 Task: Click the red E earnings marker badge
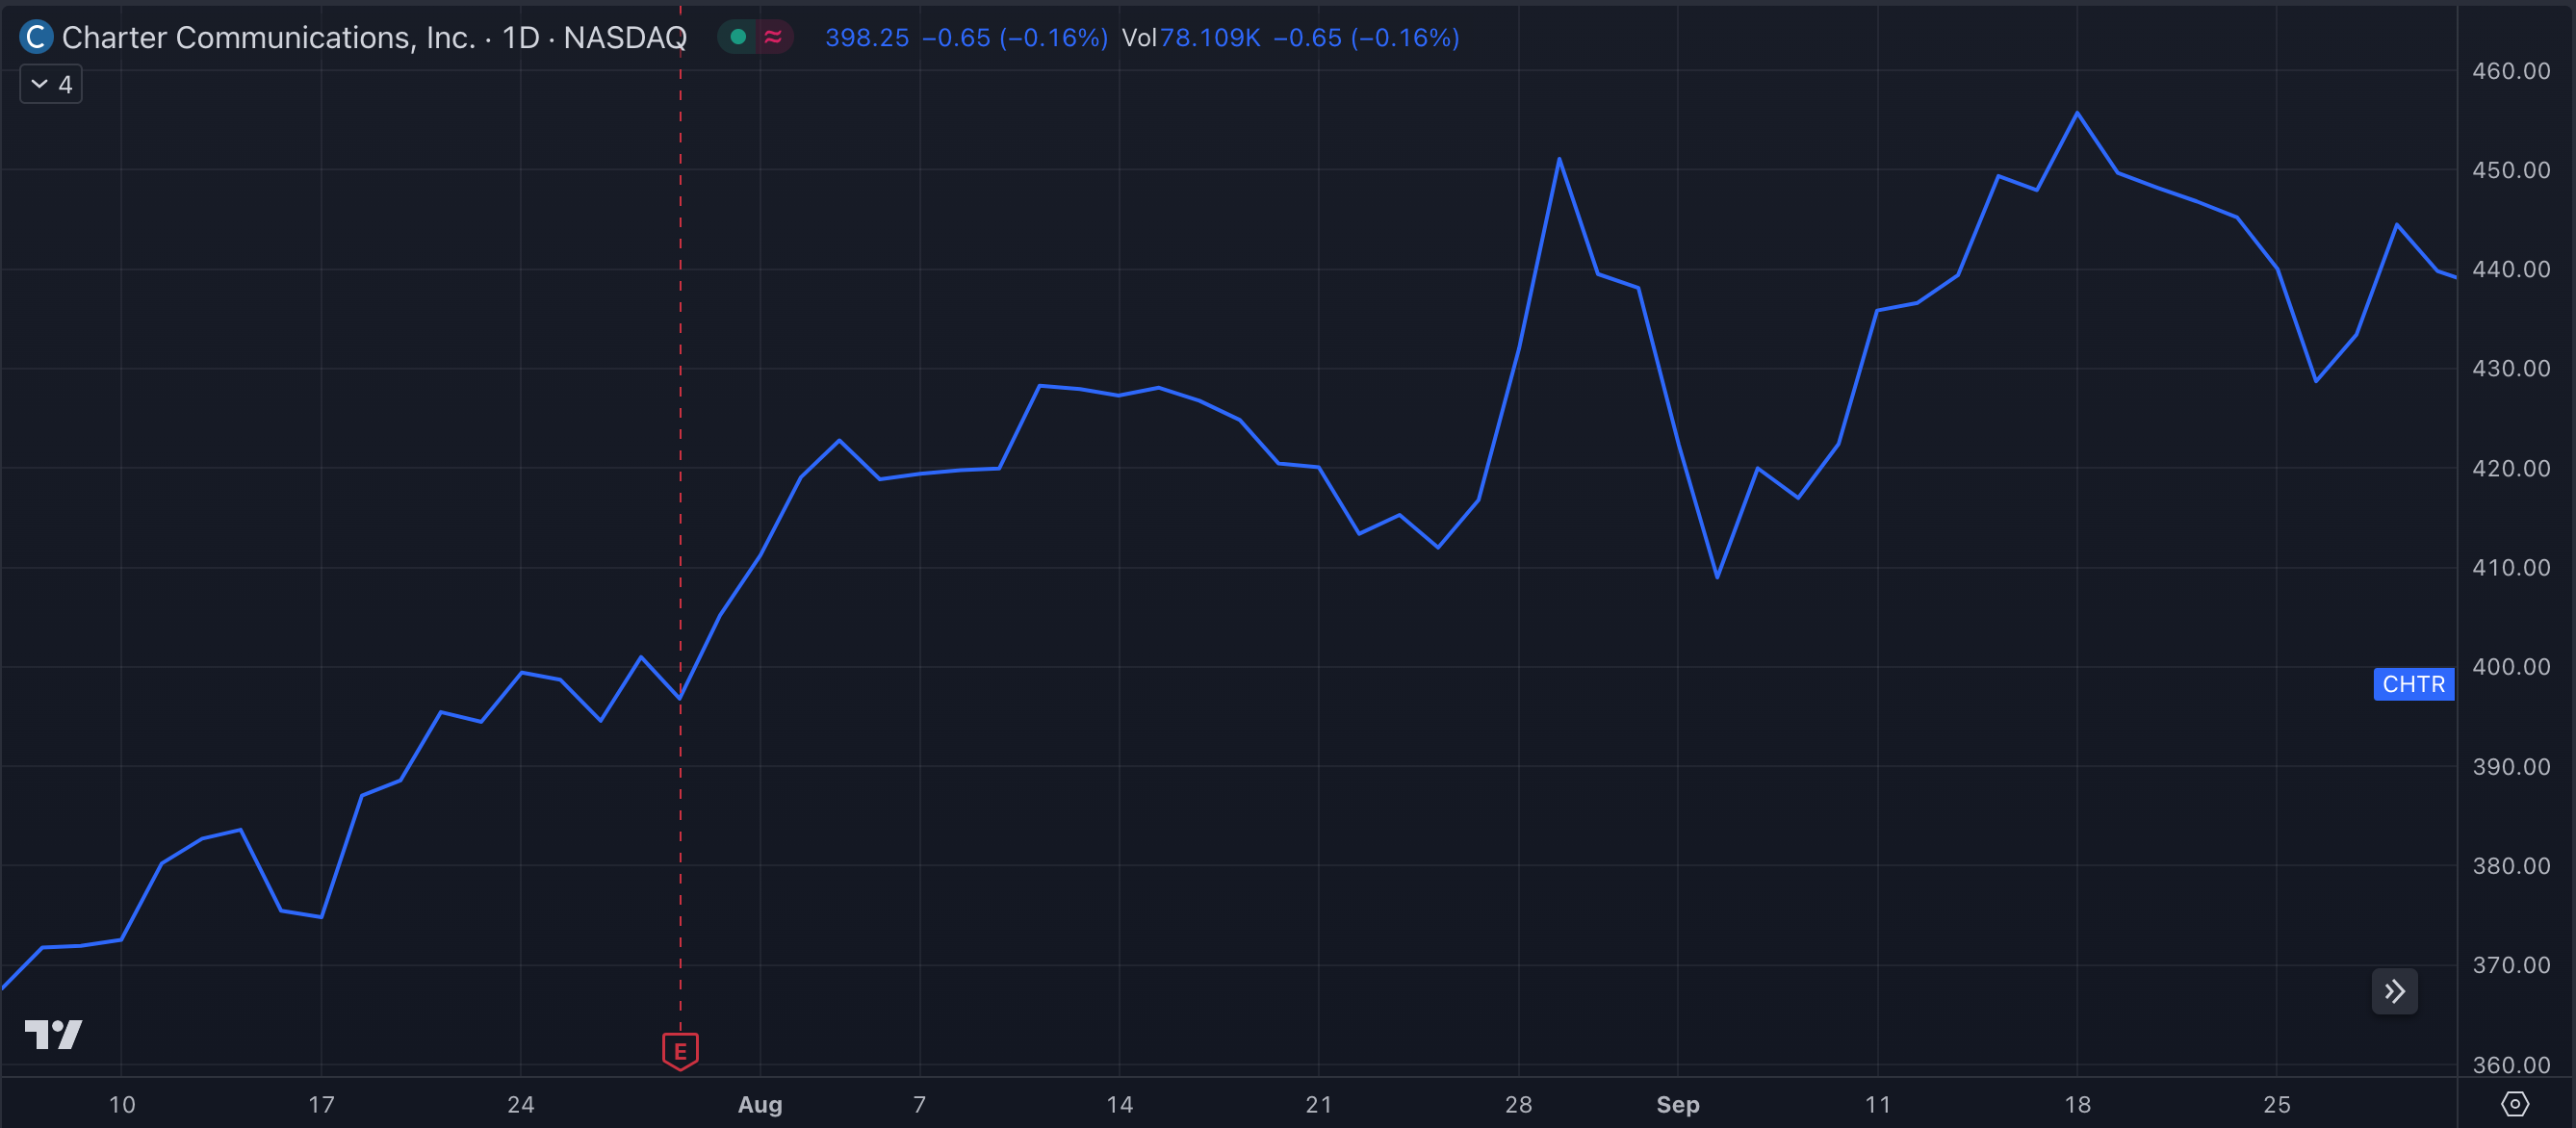click(x=680, y=1051)
